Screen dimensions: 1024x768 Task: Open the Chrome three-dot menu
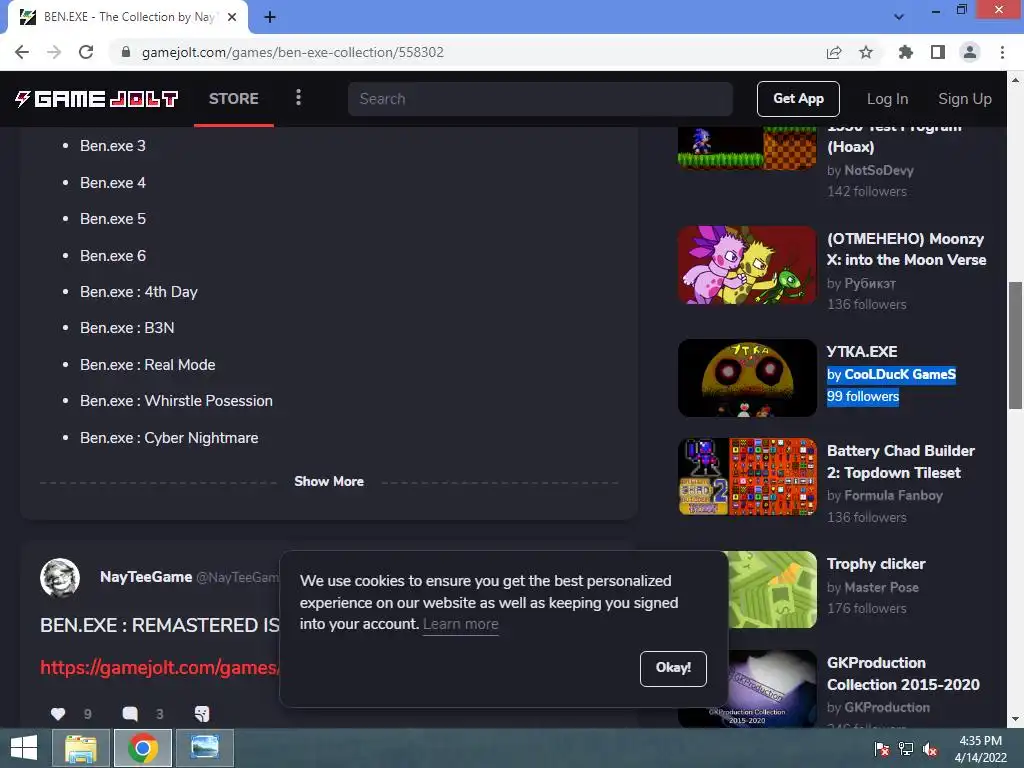pos(1002,52)
